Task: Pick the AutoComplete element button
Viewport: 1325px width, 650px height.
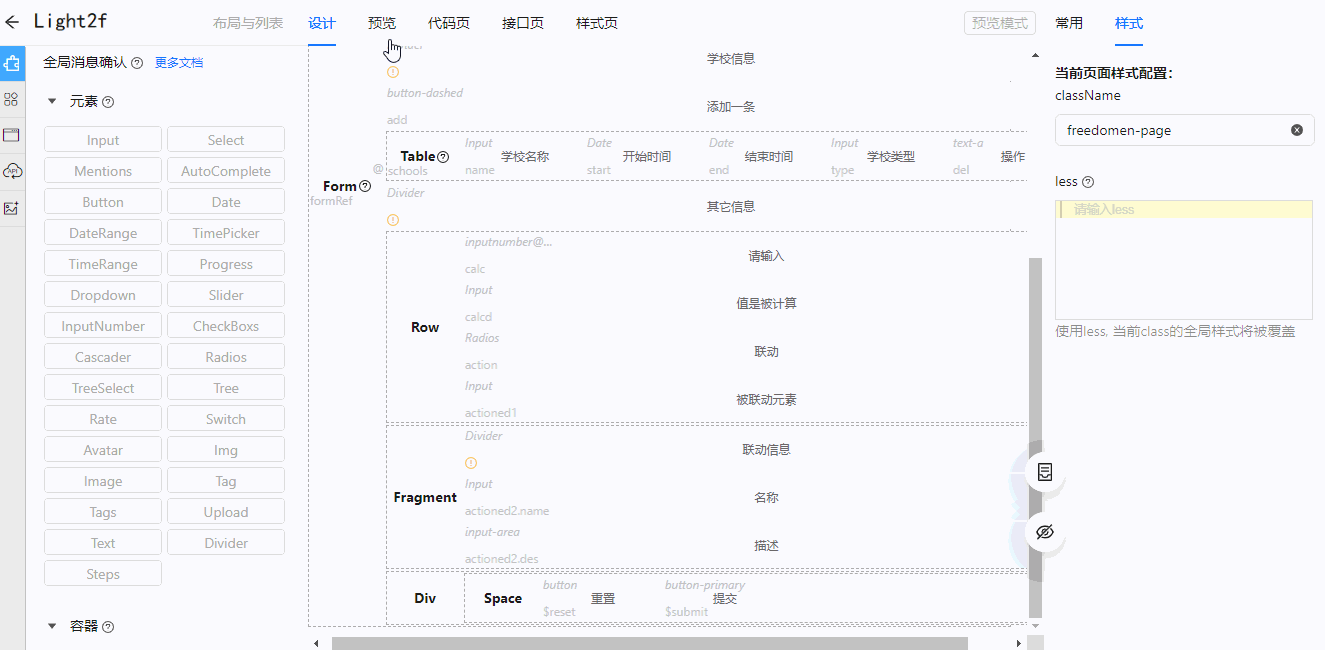Action: coord(226,171)
